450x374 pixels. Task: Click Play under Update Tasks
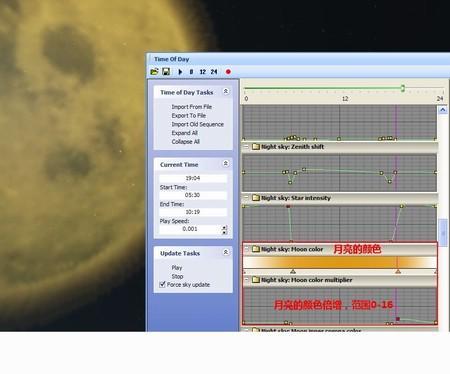(177, 268)
